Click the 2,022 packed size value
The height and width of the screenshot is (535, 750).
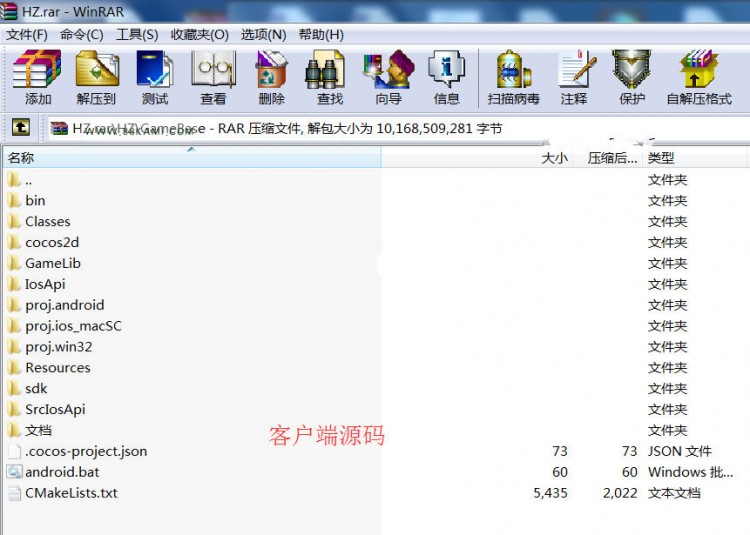[620, 493]
